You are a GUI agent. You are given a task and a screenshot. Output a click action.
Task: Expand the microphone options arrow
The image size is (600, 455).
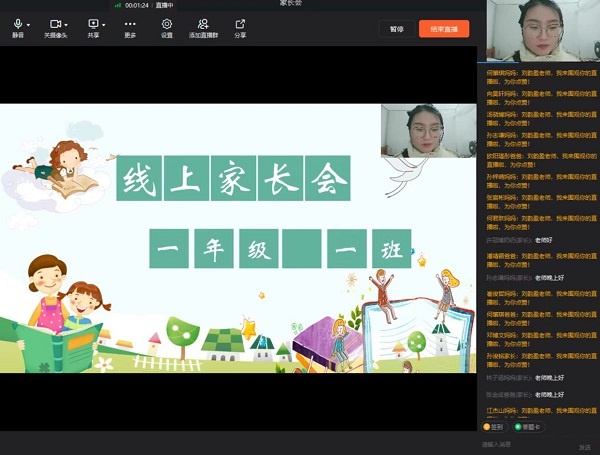(28, 23)
